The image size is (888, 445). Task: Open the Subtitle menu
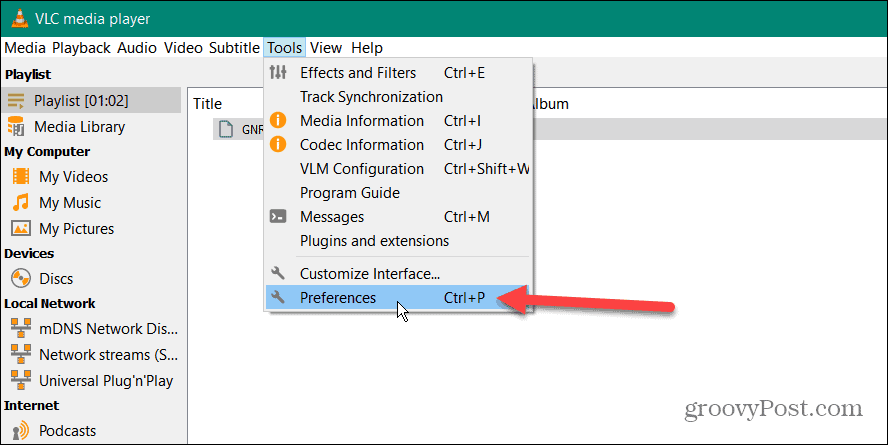click(x=234, y=48)
